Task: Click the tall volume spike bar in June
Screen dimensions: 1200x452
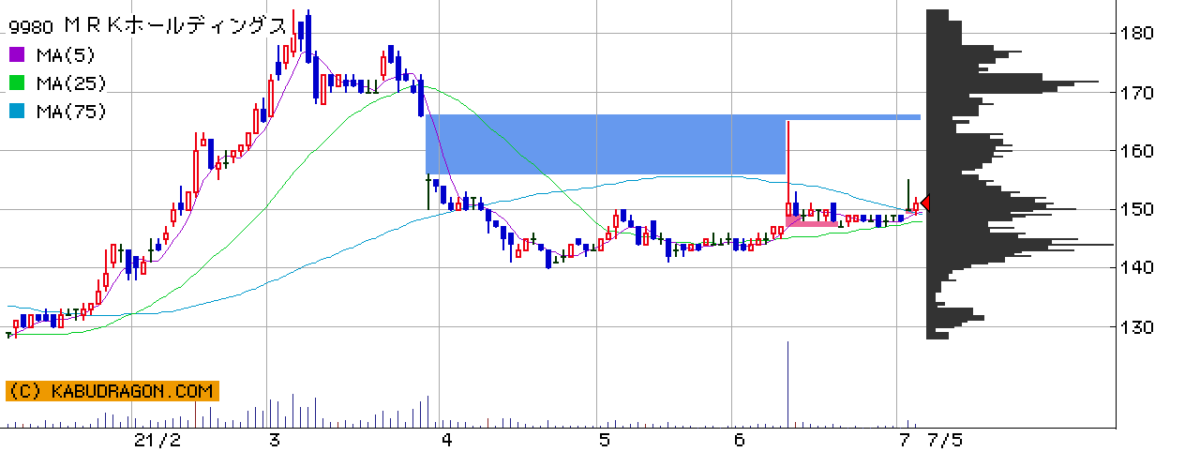Action: pos(788,384)
